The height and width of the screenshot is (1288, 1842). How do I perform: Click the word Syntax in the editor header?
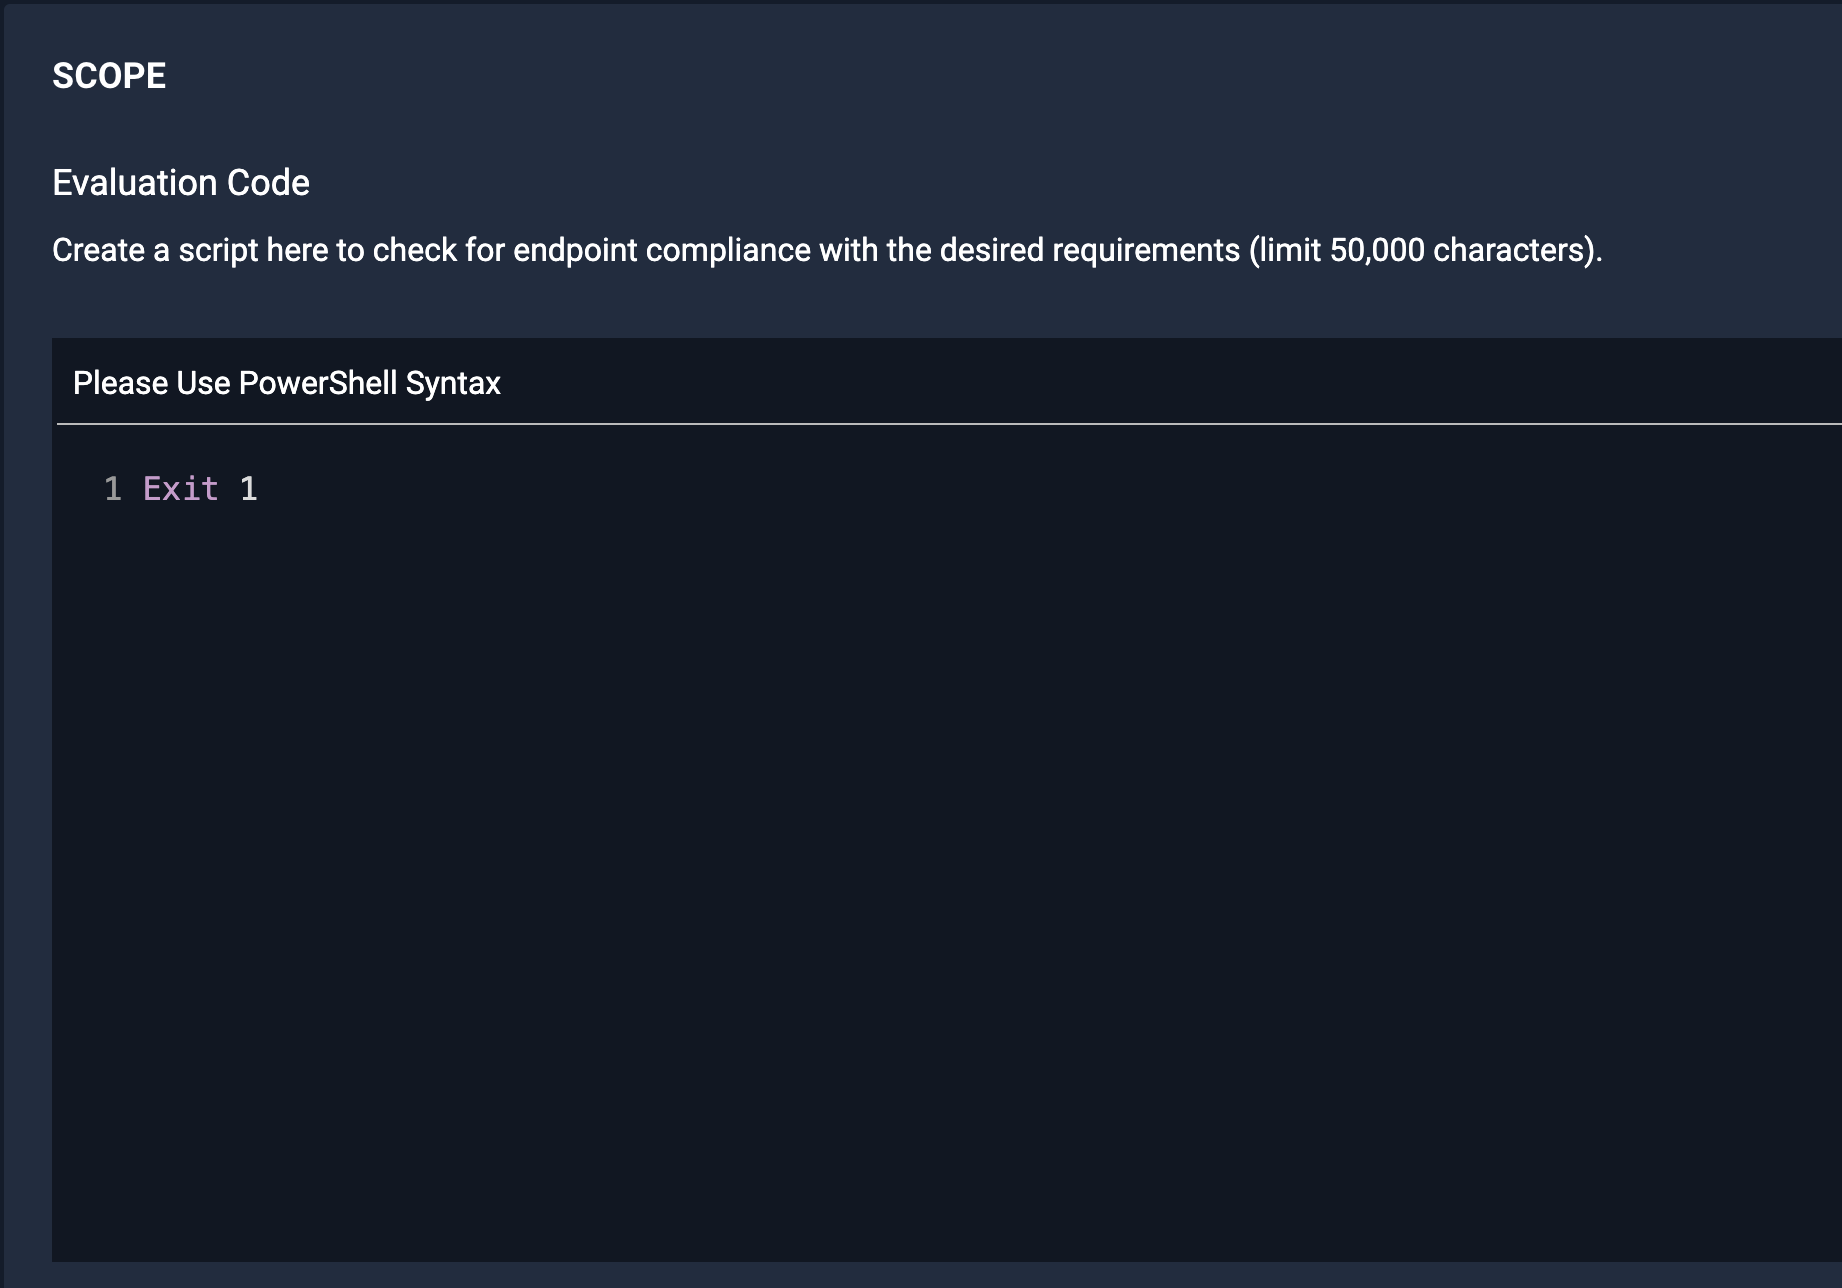[453, 383]
